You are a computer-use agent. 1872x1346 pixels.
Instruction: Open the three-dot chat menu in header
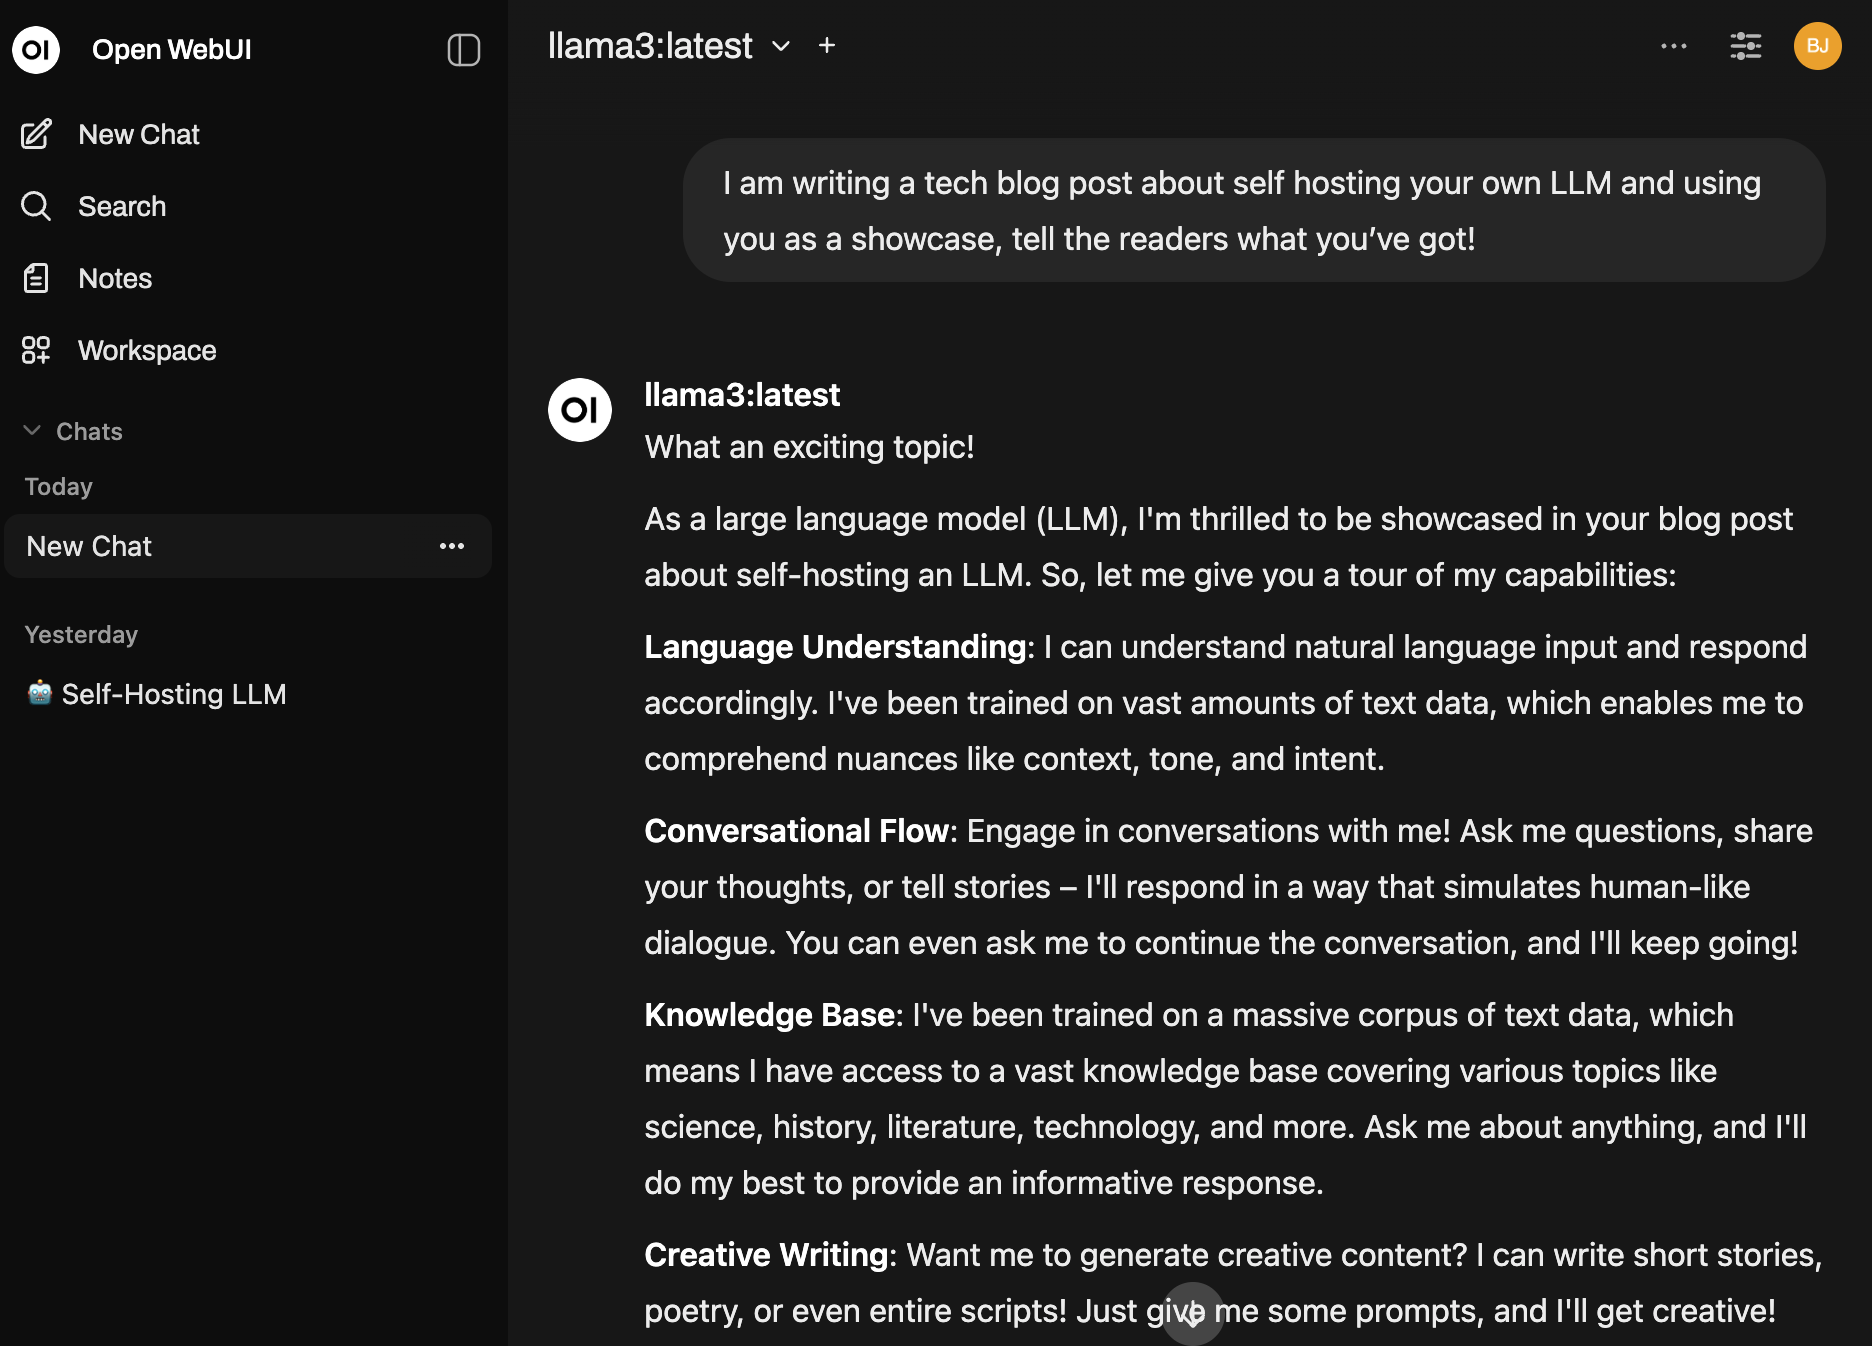(1674, 46)
